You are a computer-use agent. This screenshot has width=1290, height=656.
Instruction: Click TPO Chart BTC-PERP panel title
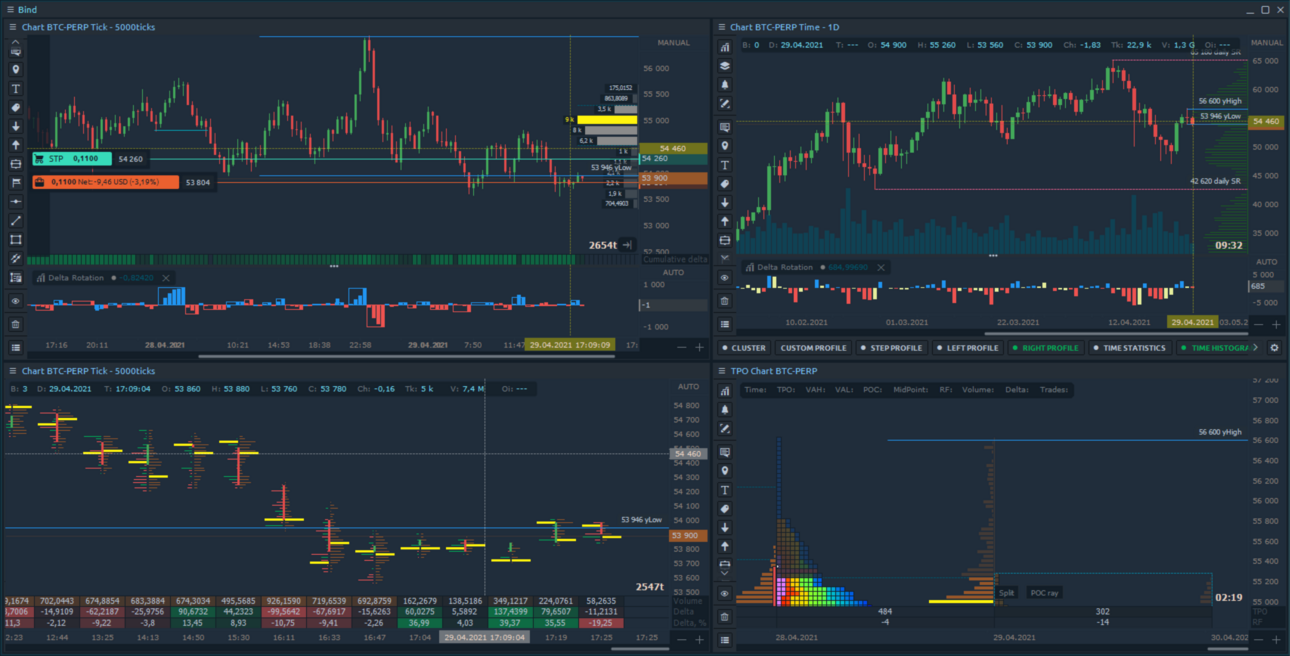773,371
